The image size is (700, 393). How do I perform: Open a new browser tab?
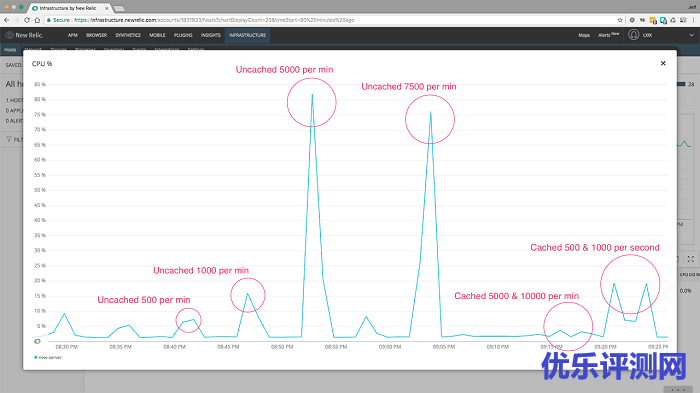[x=119, y=8]
